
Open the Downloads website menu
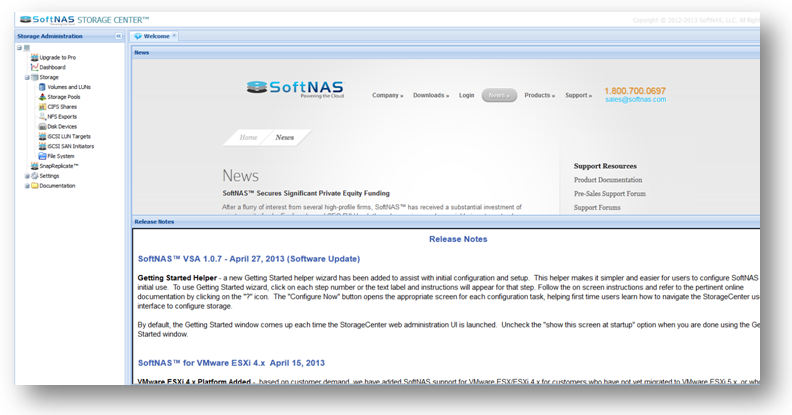point(431,95)
